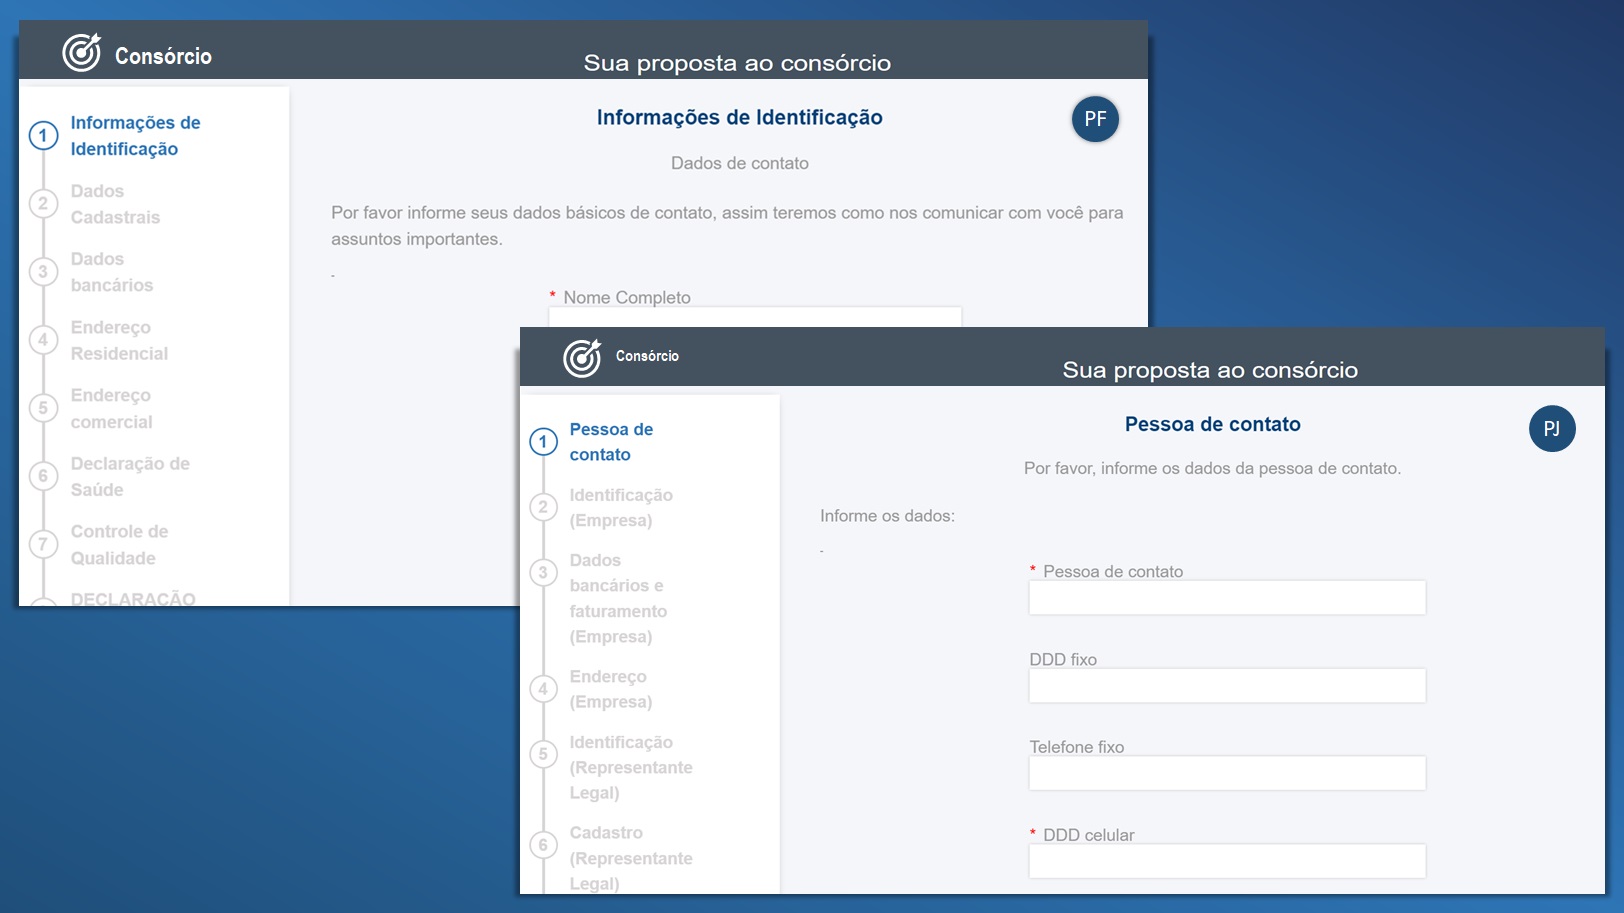This screenshot has width=1624, height=913.
Task: Open Controle de Qualidade step
Action: click(x=119, y=544)
